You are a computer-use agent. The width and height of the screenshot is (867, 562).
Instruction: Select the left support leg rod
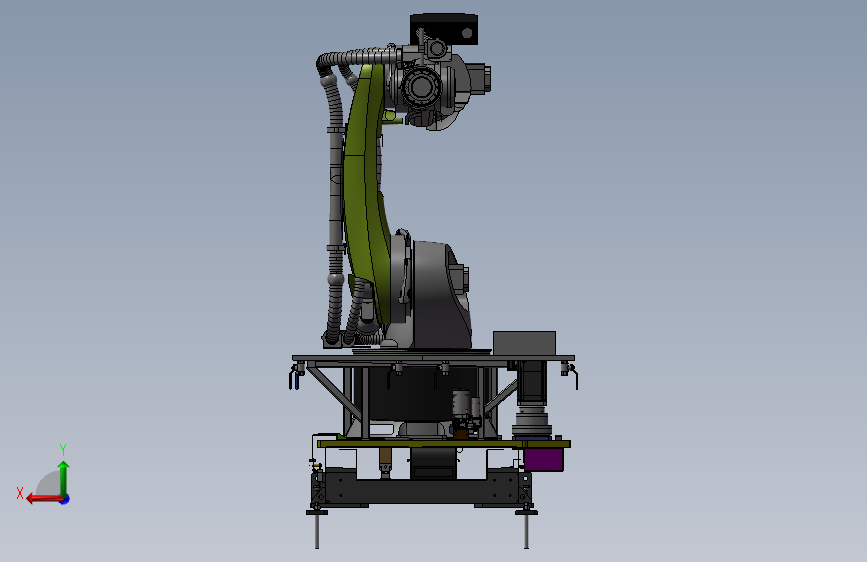tap(317, 531)
